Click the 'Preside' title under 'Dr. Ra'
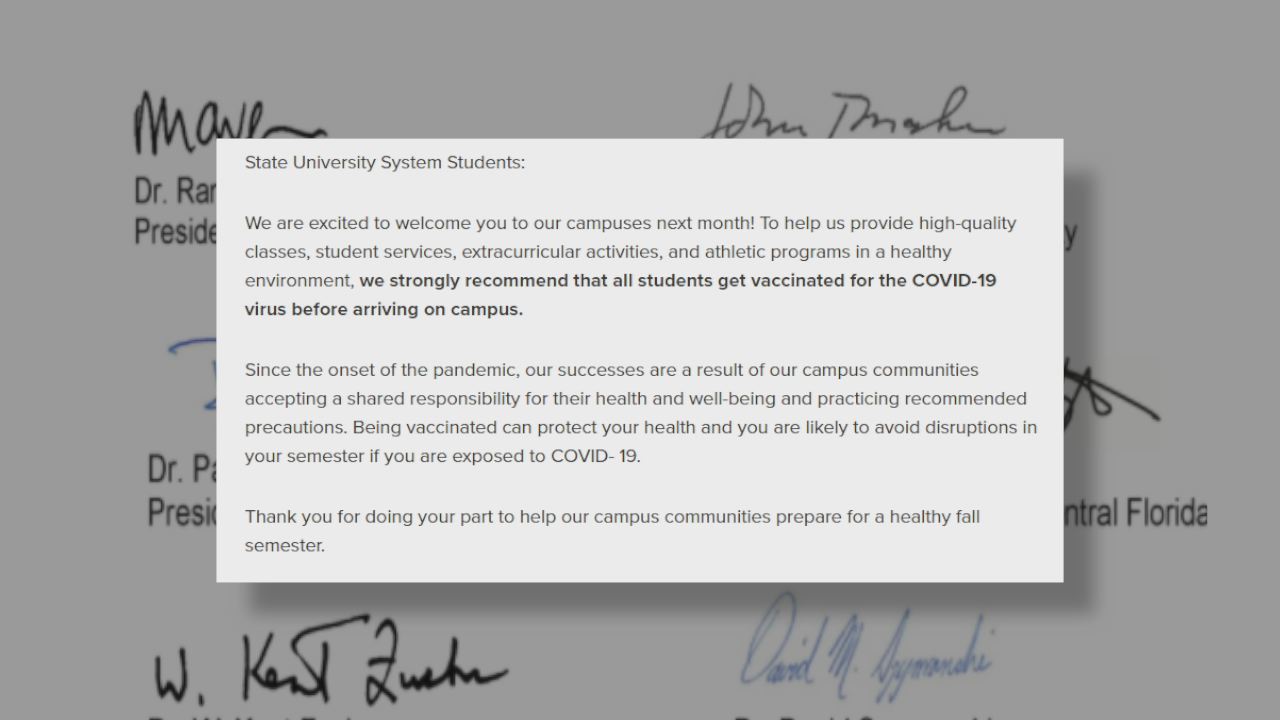The height and width of the screenshot is (720, 1280). tap(176, 231)
